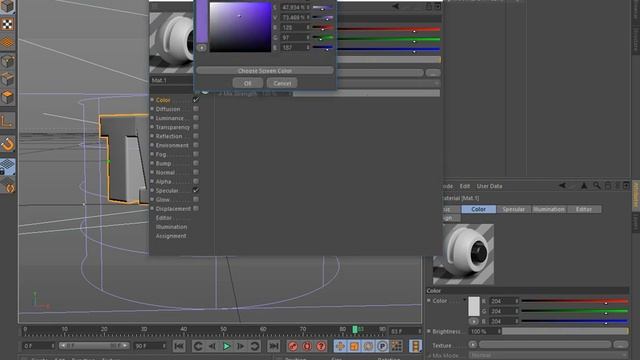The width and height of the screenshot is (640, 360).
Task: Toggle the orange scale keying icon
Action: click(x=354, y=346)
